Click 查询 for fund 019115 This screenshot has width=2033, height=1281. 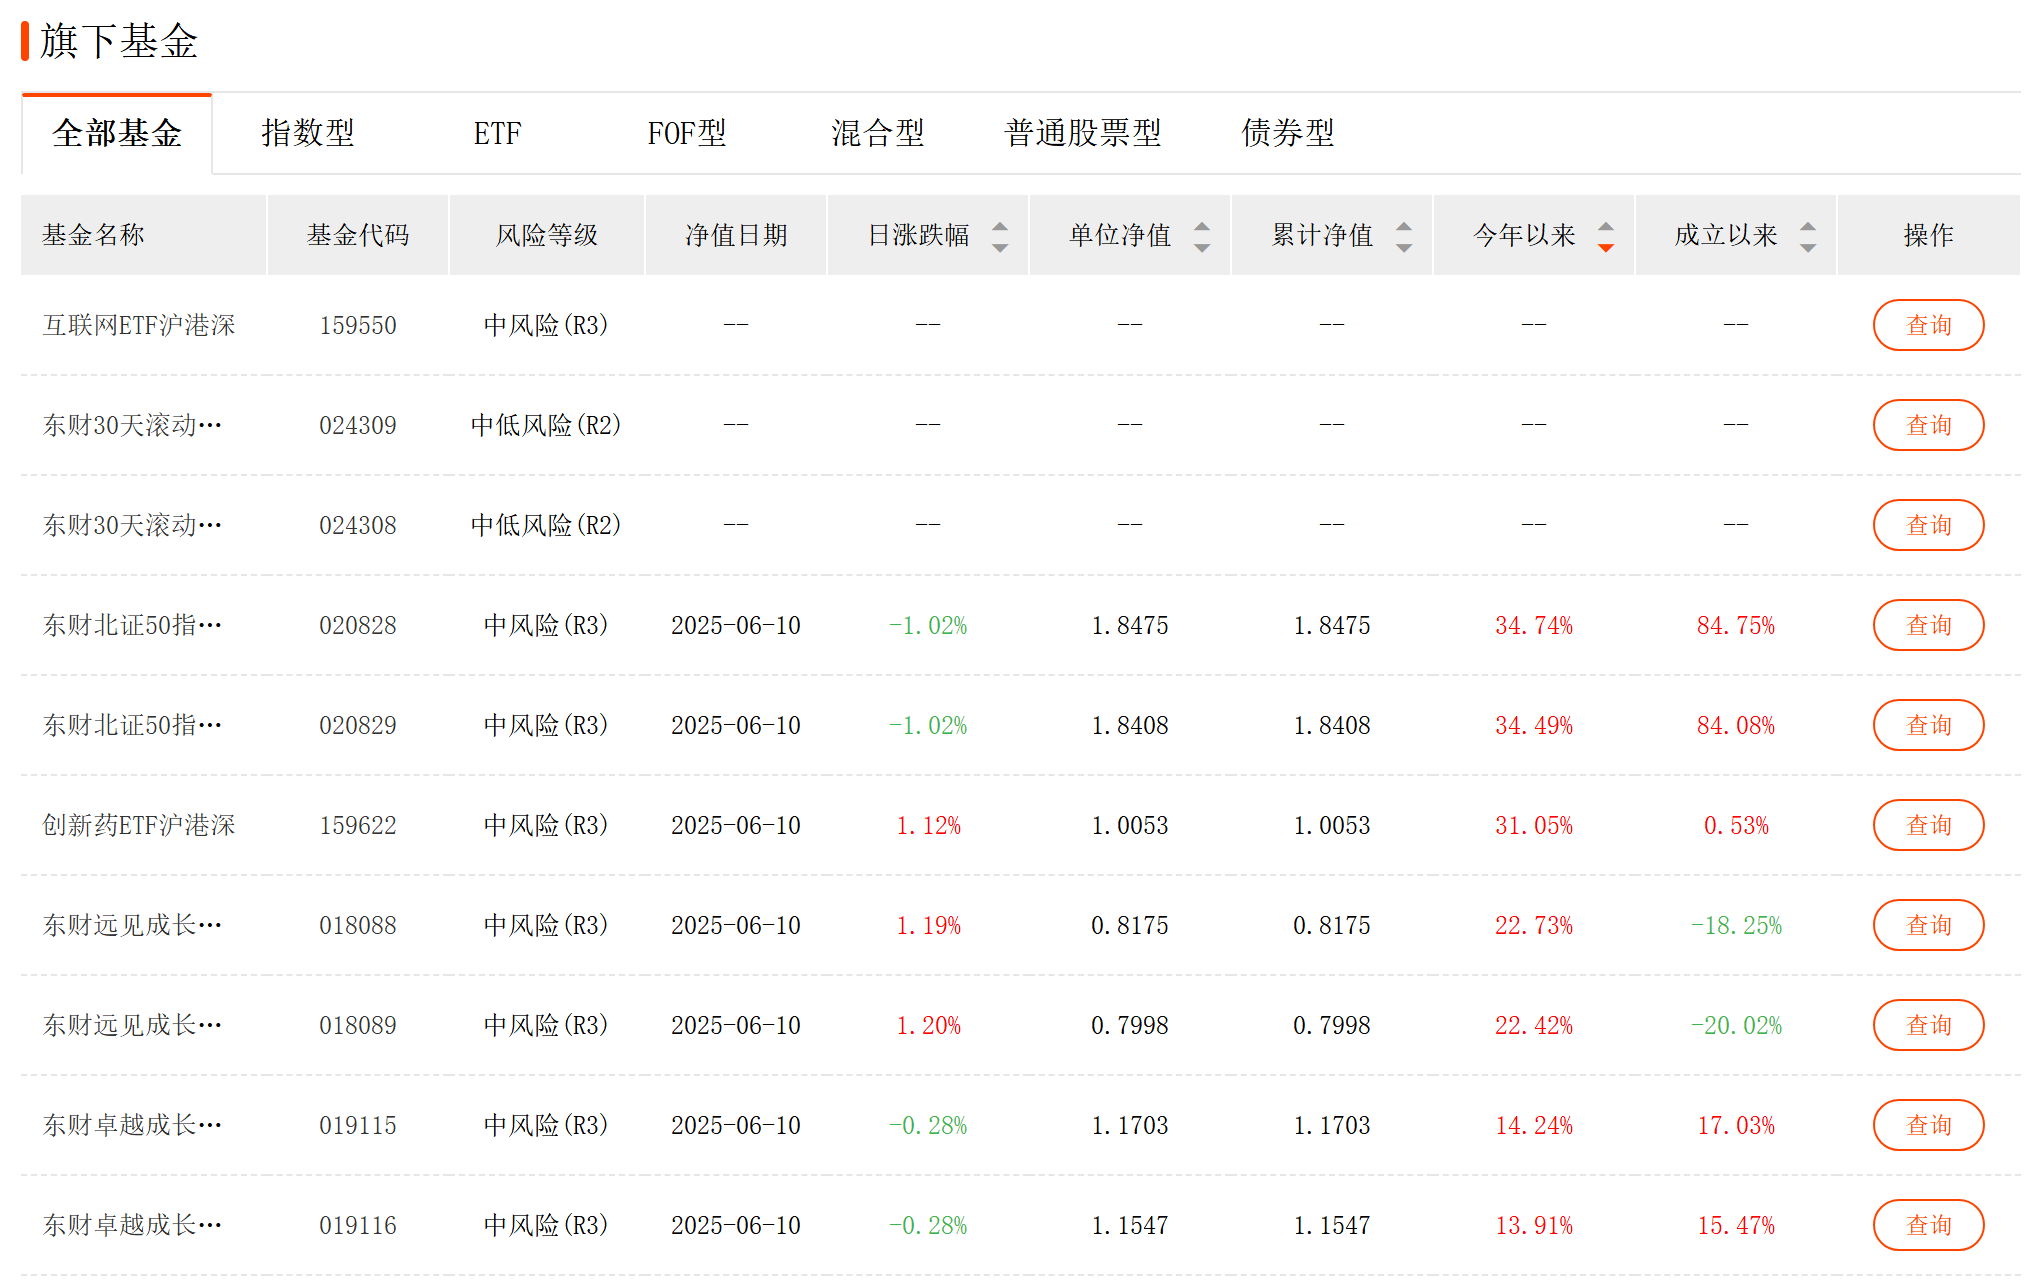tap(1928, 1125)
